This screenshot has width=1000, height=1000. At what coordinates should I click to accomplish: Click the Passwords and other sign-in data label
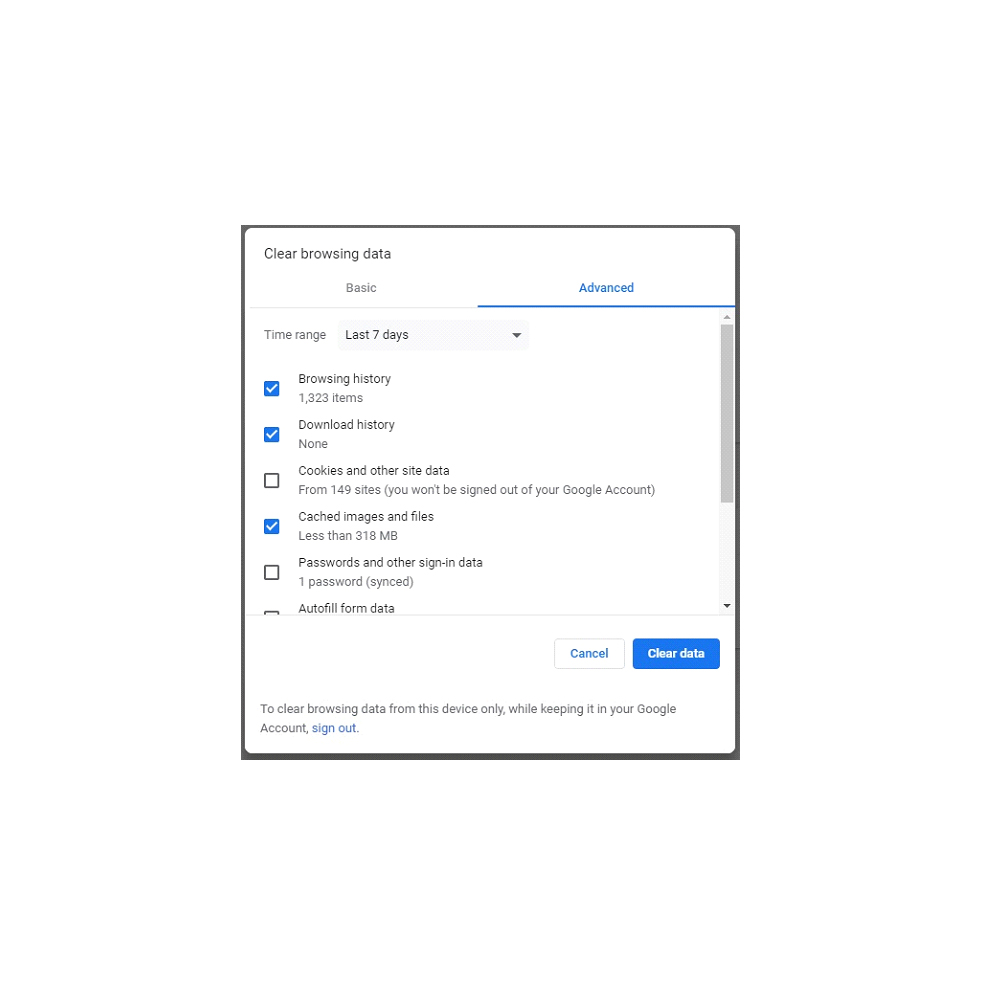pos(390,562)
